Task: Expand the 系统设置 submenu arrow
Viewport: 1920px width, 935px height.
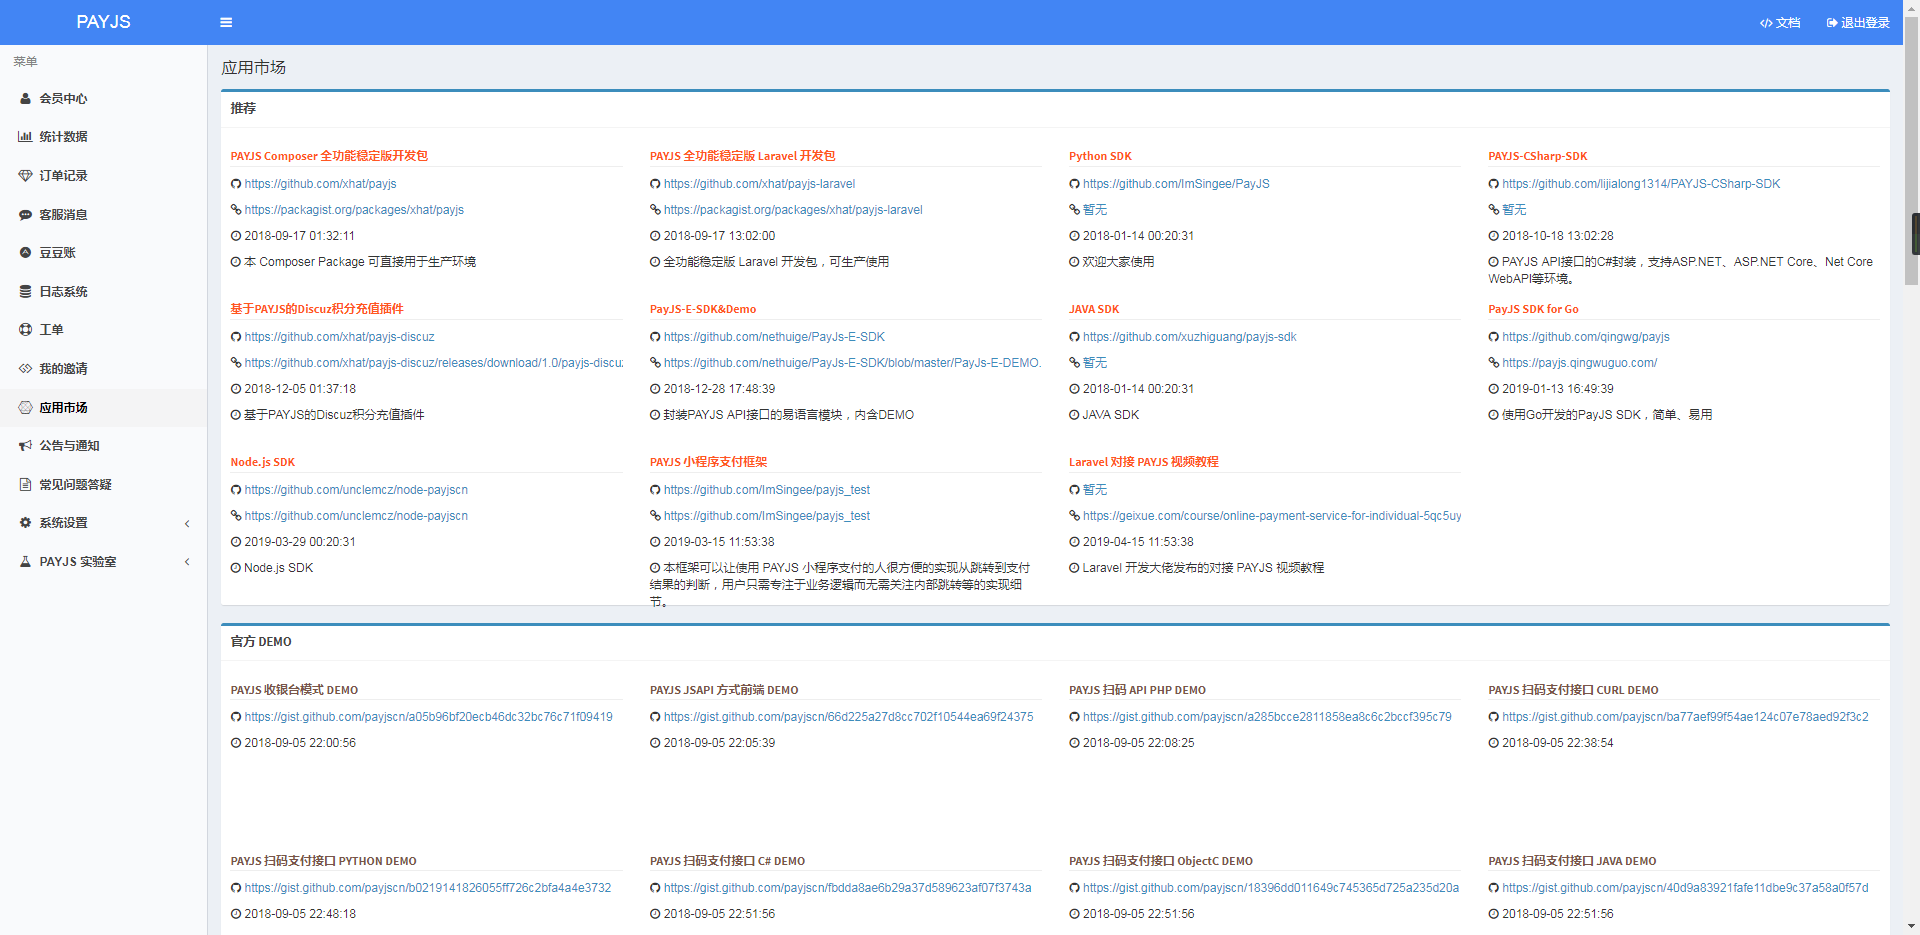Action: (187, 524)
